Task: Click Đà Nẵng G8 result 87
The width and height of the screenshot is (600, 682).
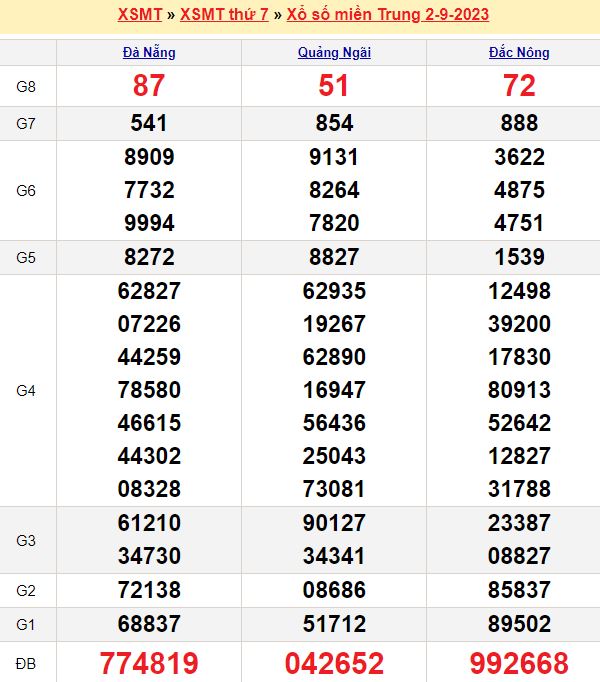Action: [149, 87]
